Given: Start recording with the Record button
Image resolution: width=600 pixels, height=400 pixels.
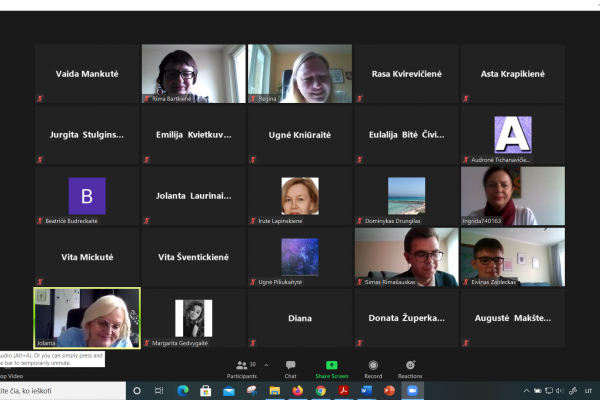Looking at the screenshot, I should [x=373, y=369].
